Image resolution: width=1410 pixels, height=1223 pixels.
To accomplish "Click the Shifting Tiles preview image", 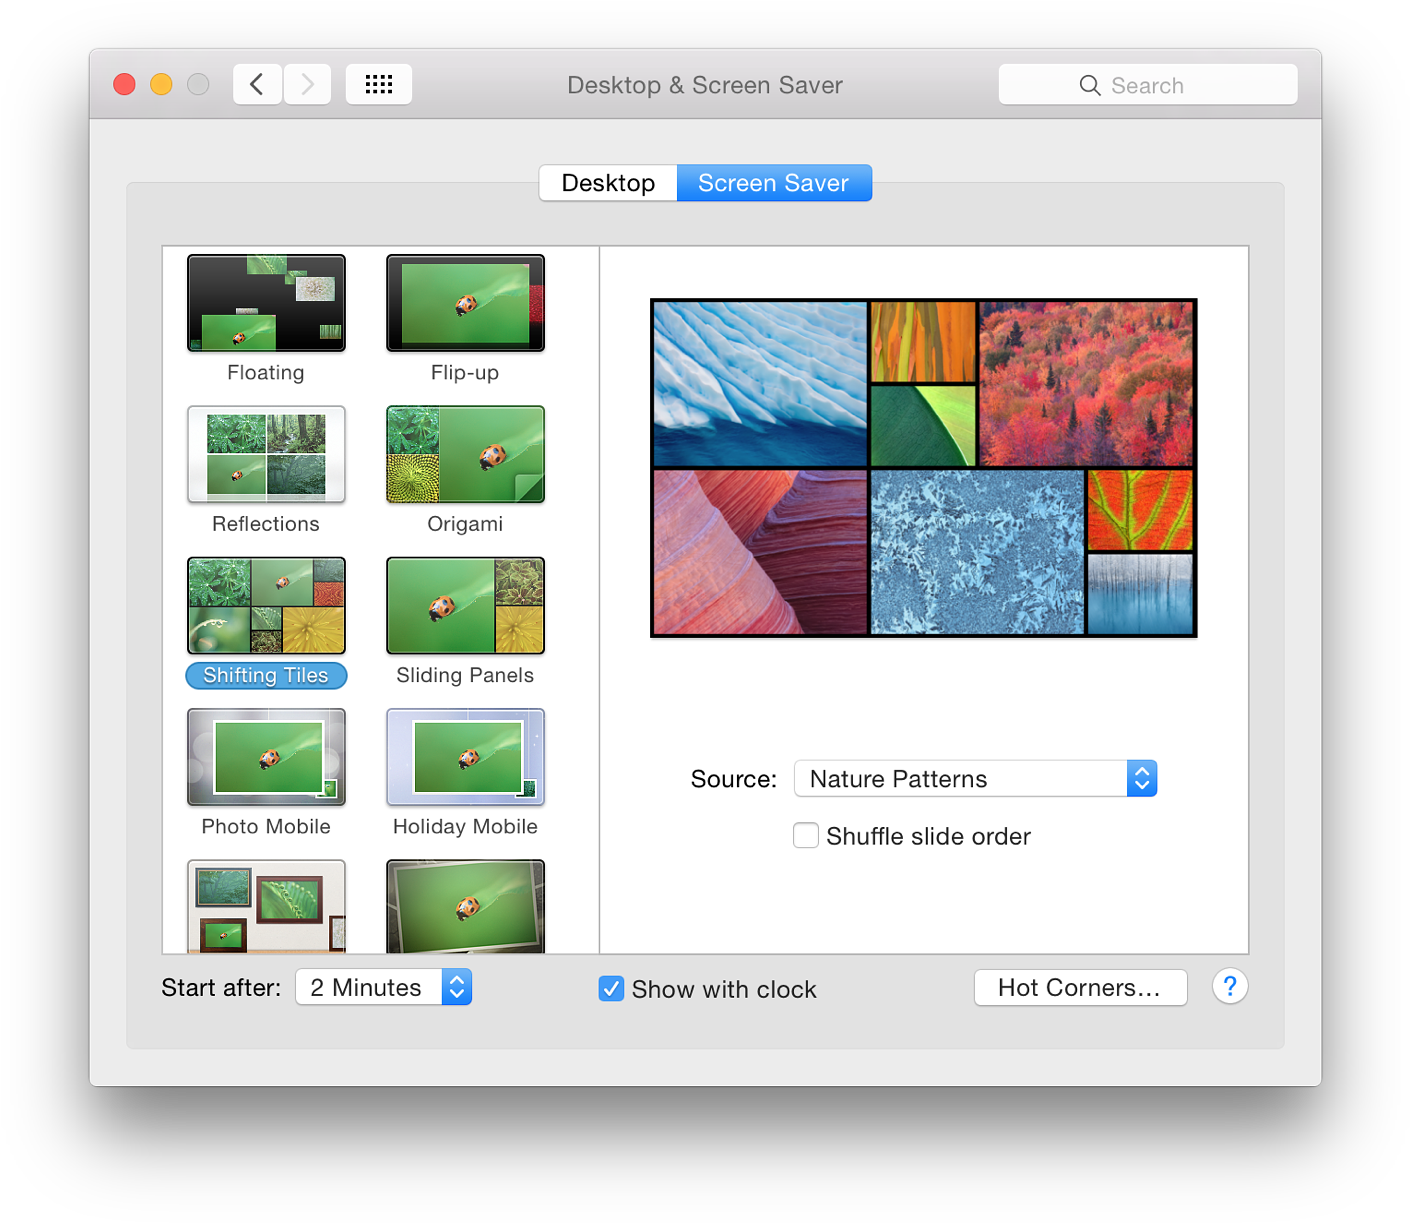I will [x=923, y=468].
